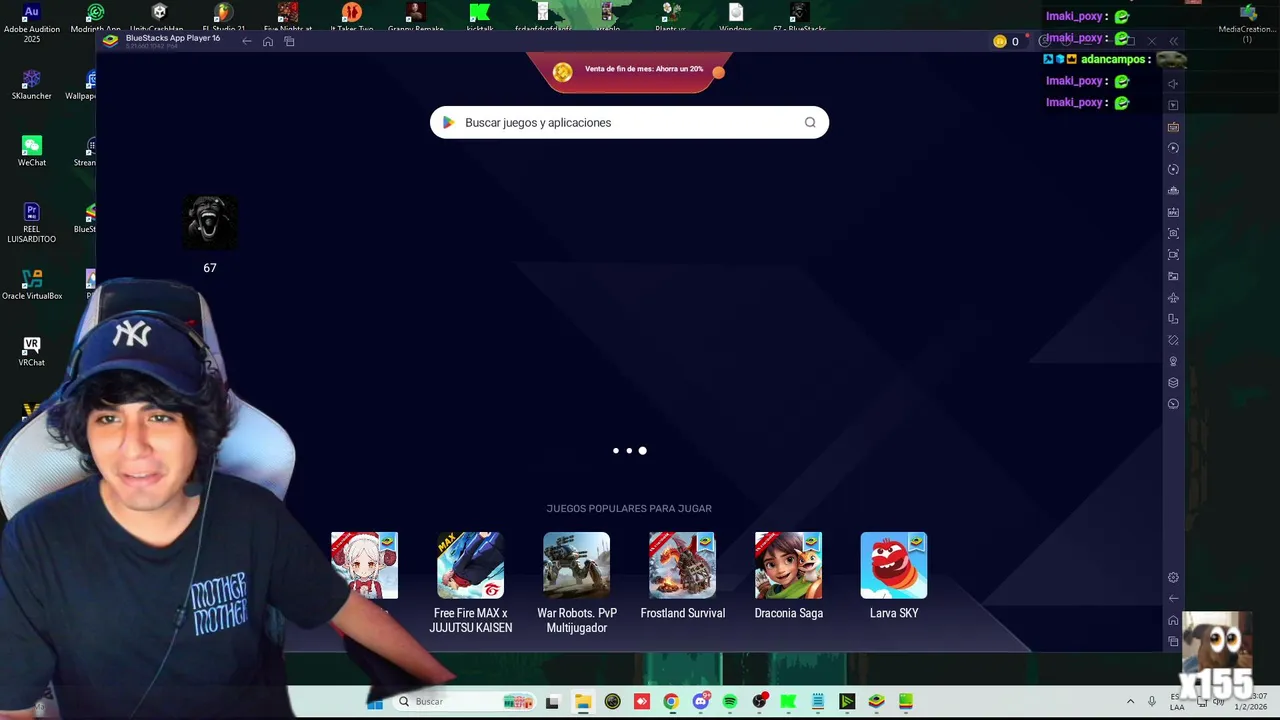This screenshot has width=1280, height=720.
Task: Click the microphone icon in system tray
Action: tap(1152, 702)
